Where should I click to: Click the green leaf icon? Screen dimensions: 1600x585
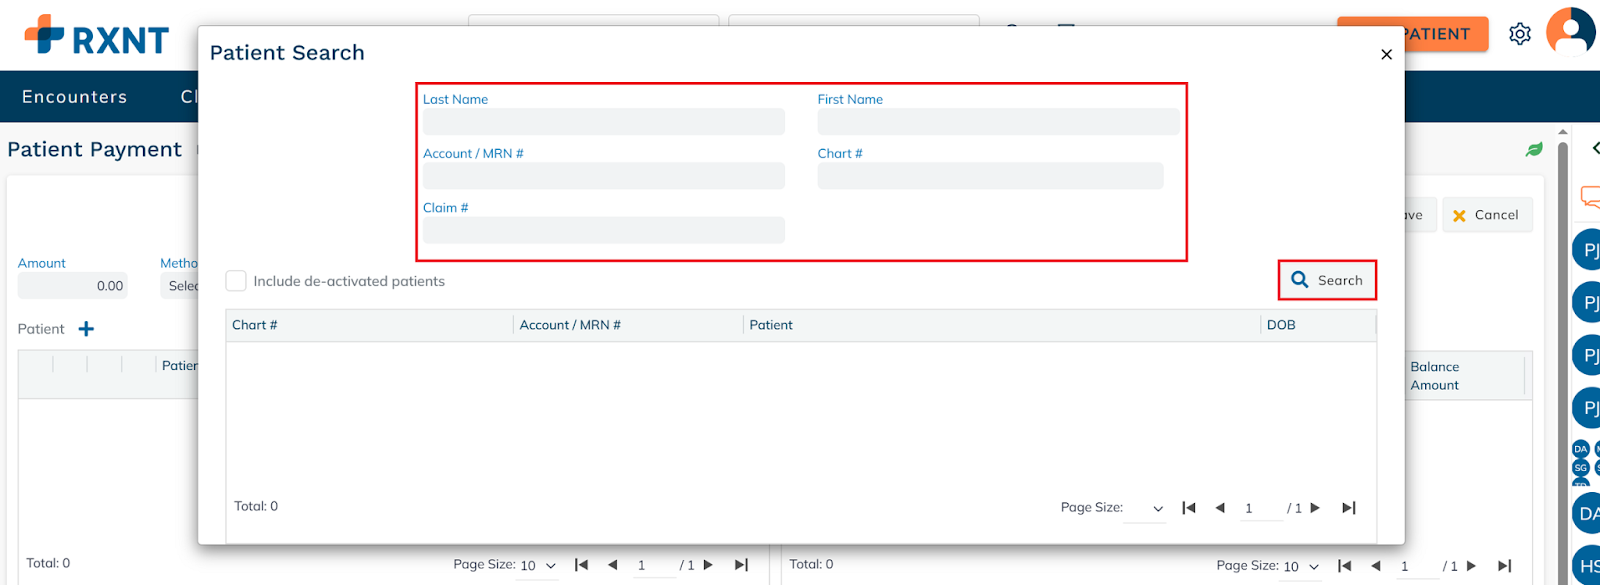click(1534, 149)
